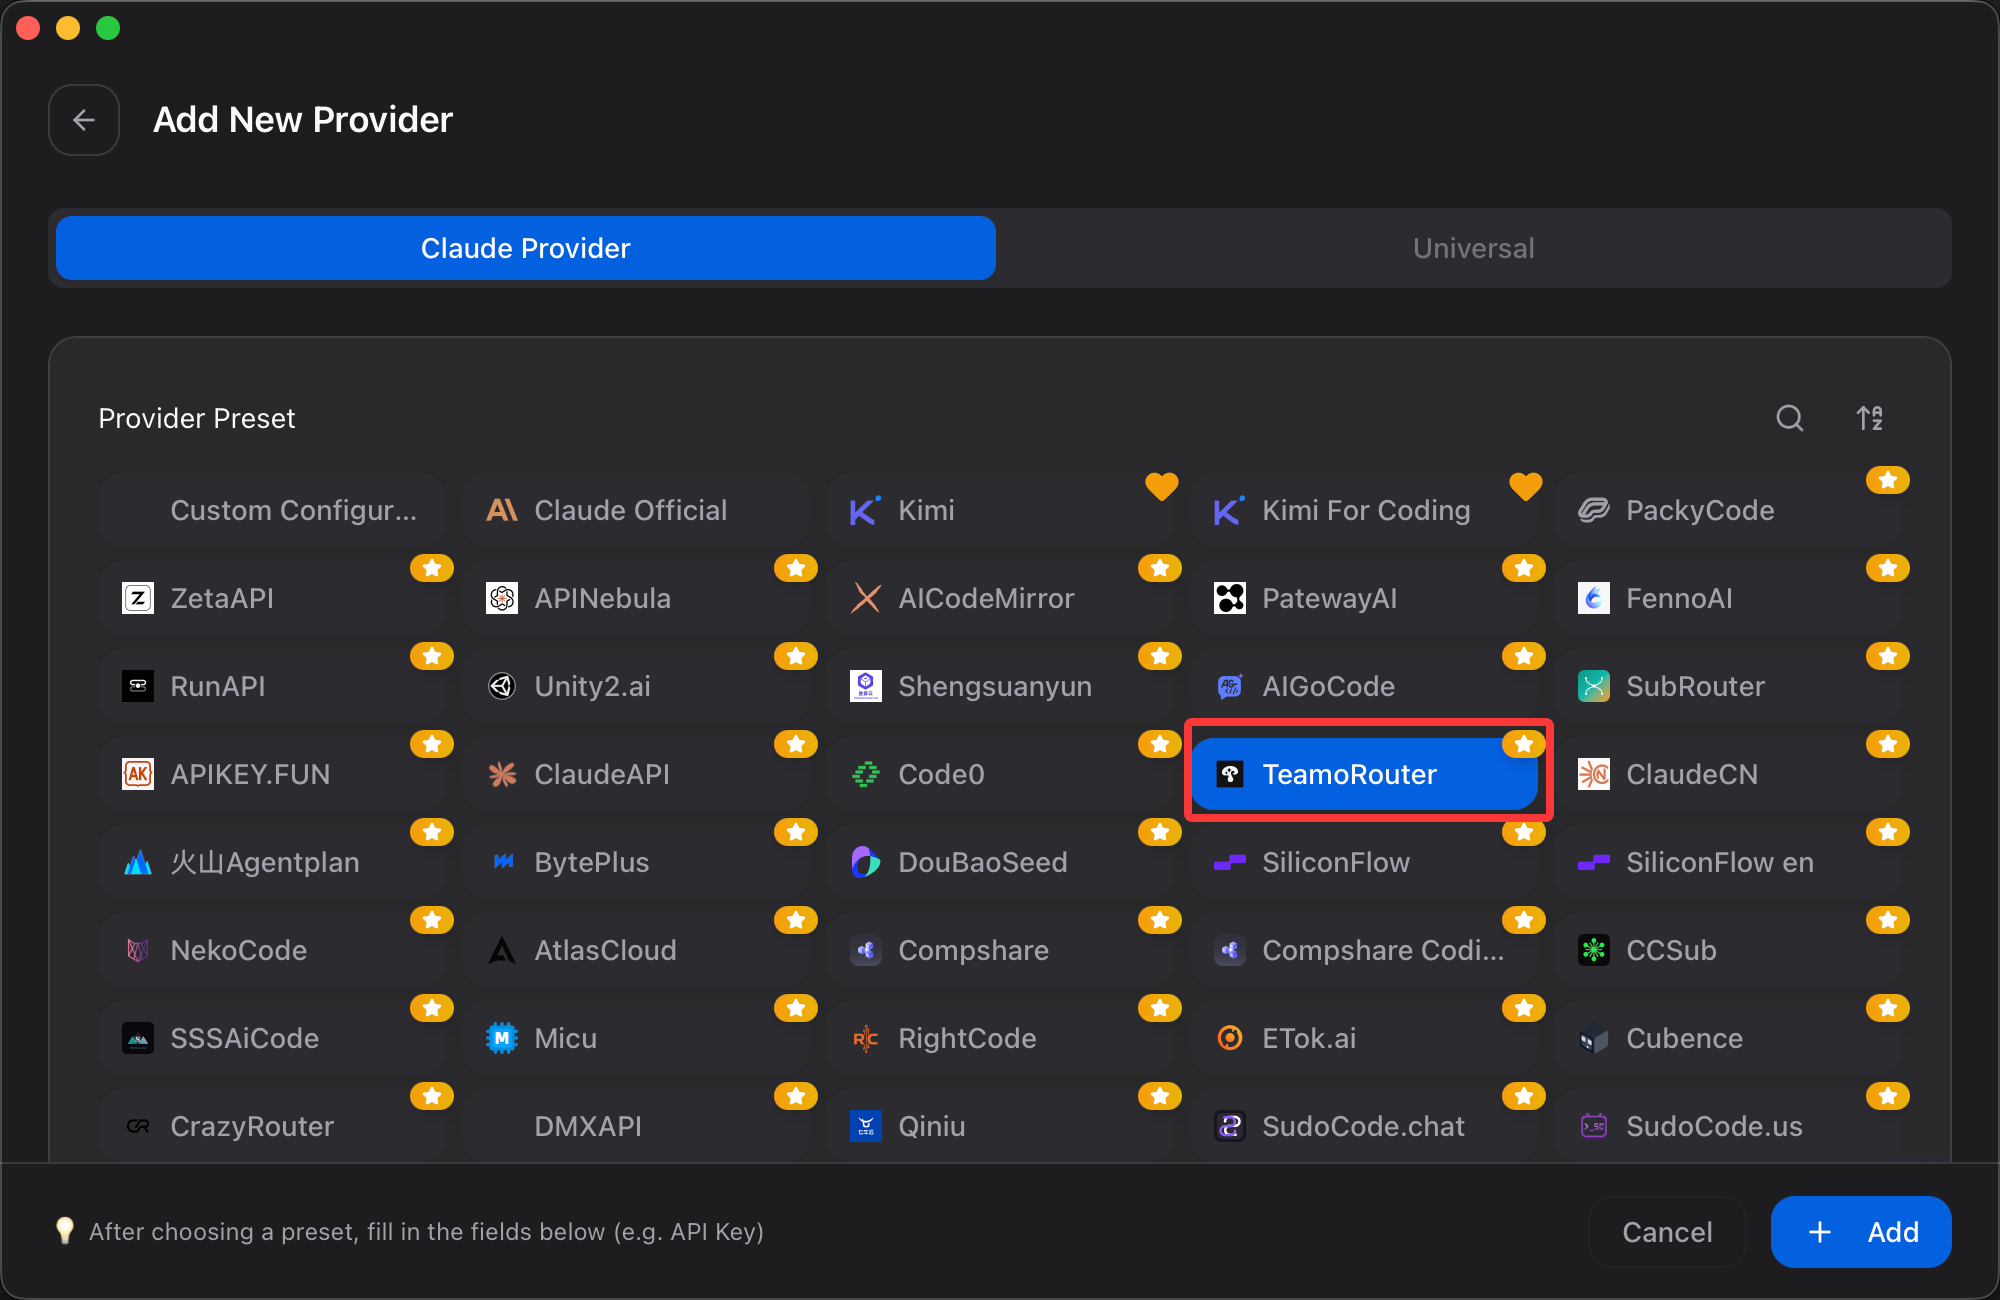The width and height of the screenshot is (2000, 1300).
Task: Click the CCSub green star logo icon
Action: 1594,950
